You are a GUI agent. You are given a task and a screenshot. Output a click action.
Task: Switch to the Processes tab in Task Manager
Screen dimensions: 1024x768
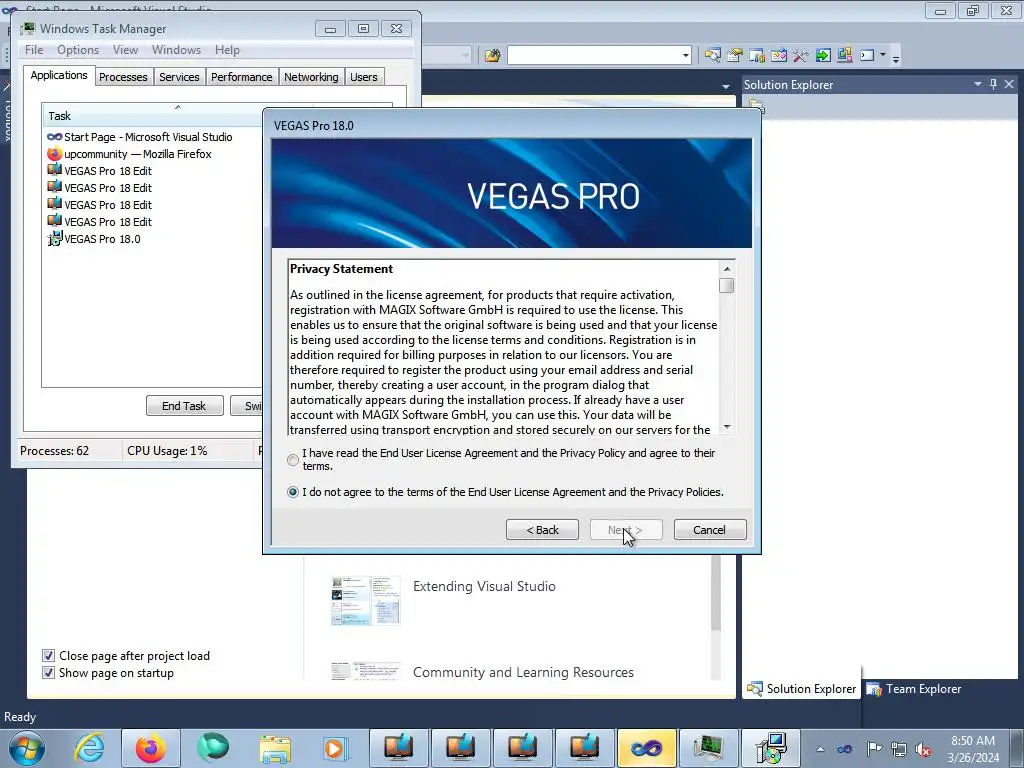(x=123, y=77)
